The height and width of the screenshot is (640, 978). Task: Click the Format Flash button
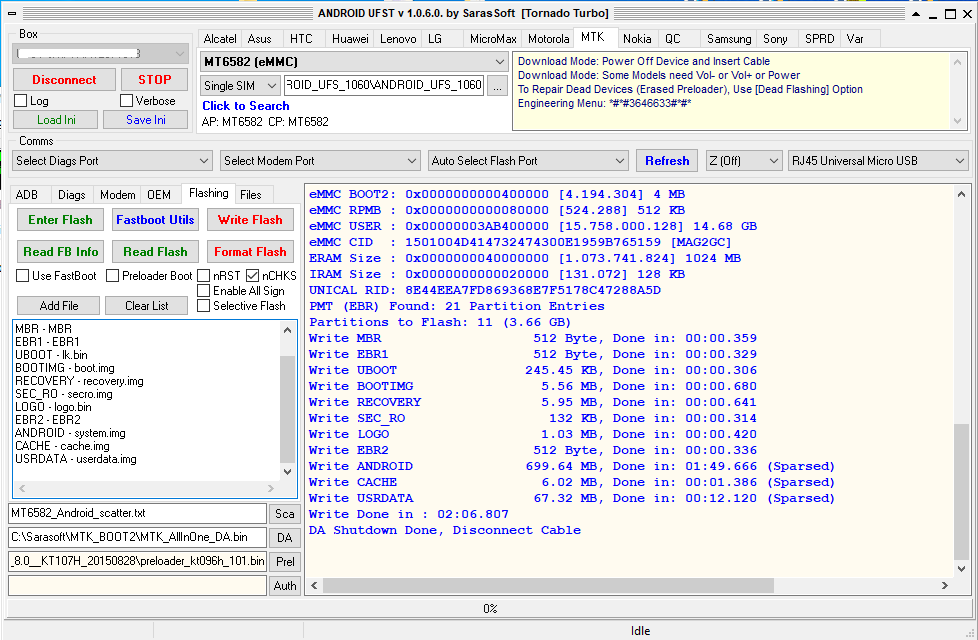[250, 252]
